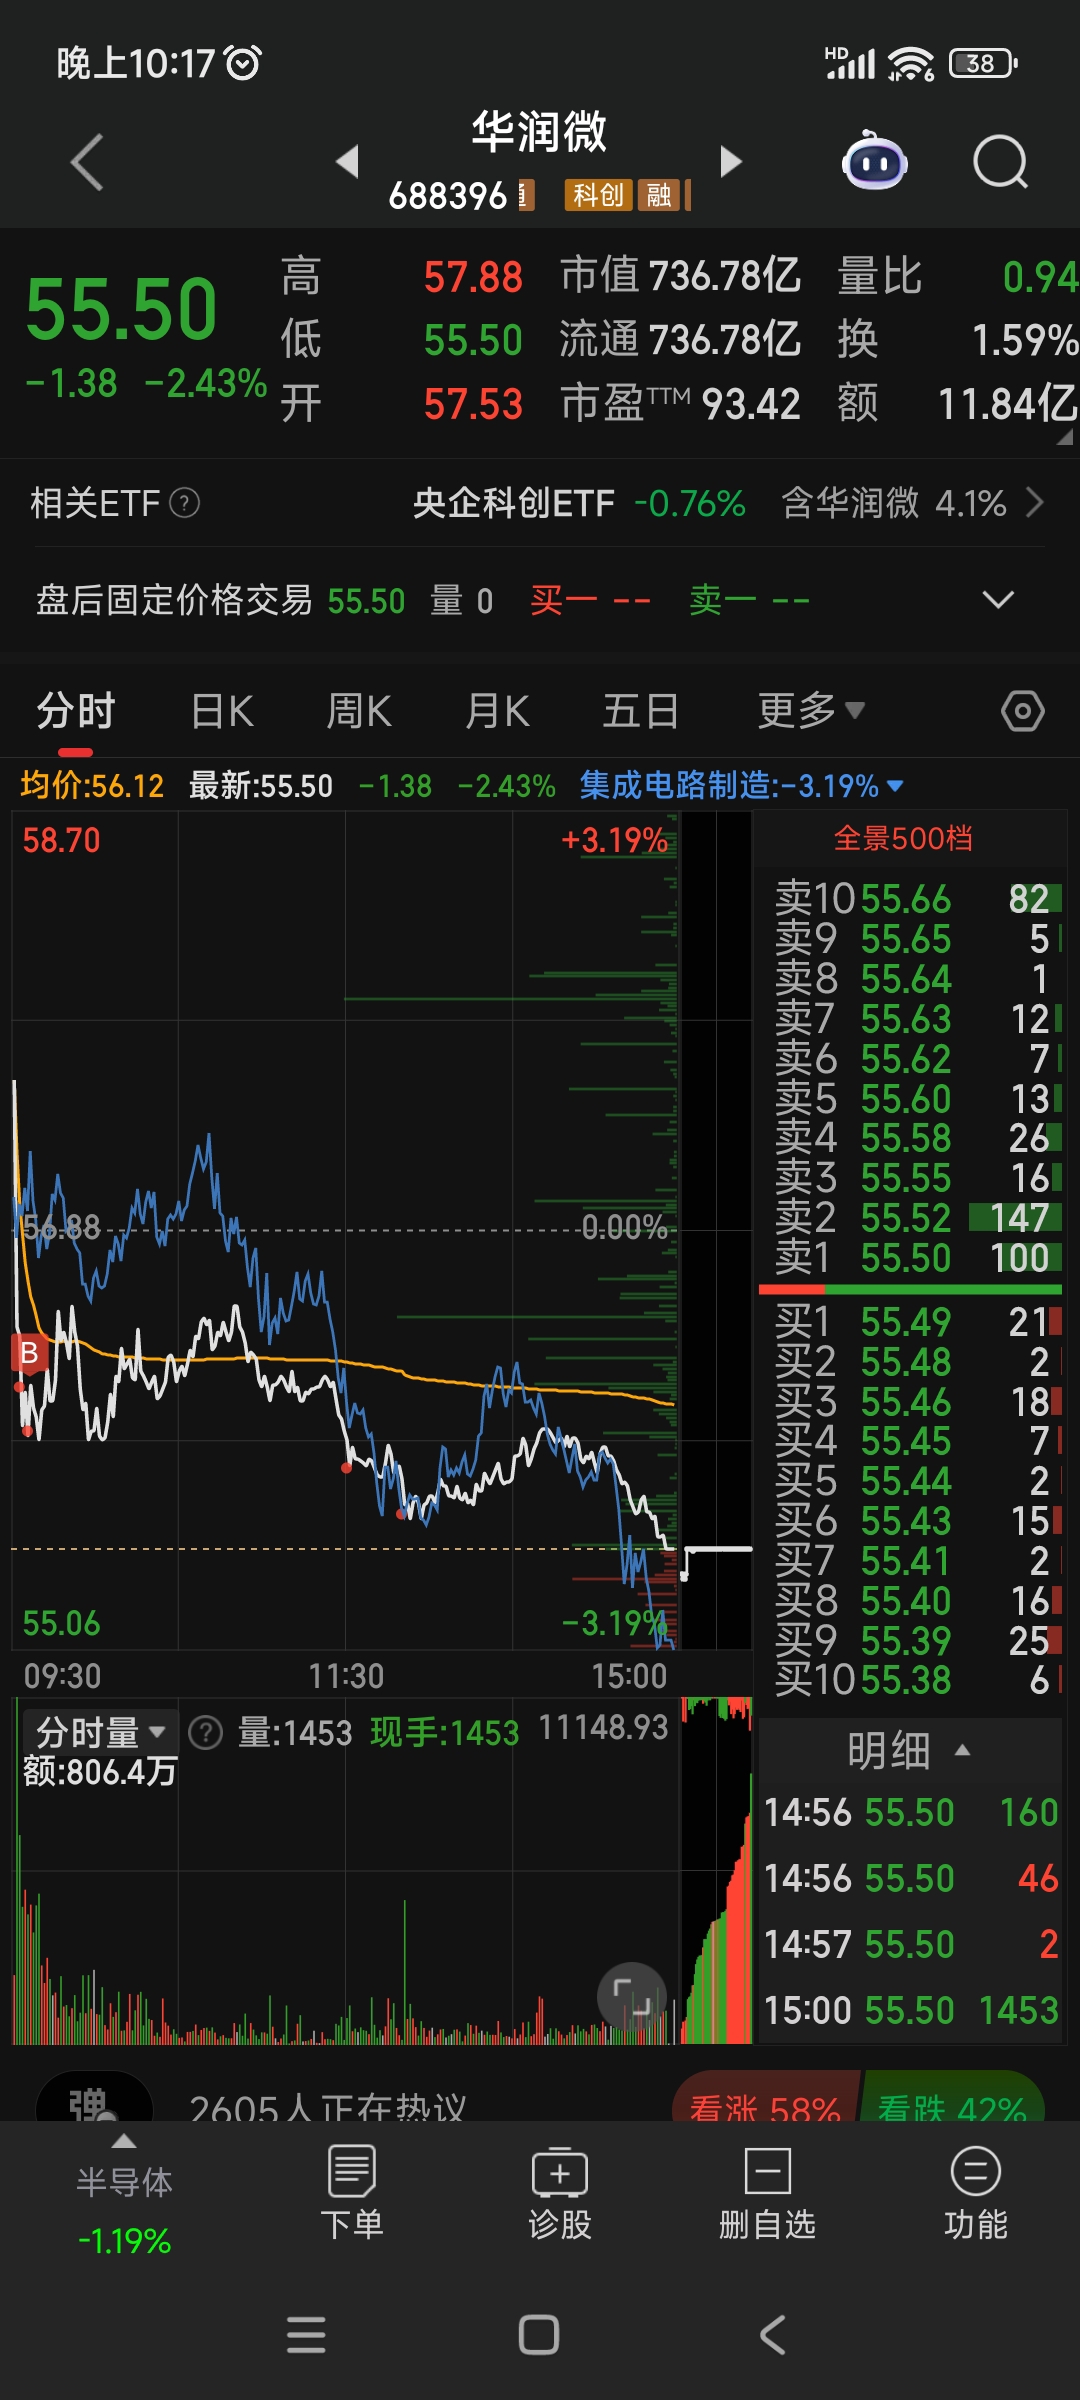This screenshot has width=1080, height=2400.
Task: Tap 买3 55.46 bid row
Action: [911, 1402]
